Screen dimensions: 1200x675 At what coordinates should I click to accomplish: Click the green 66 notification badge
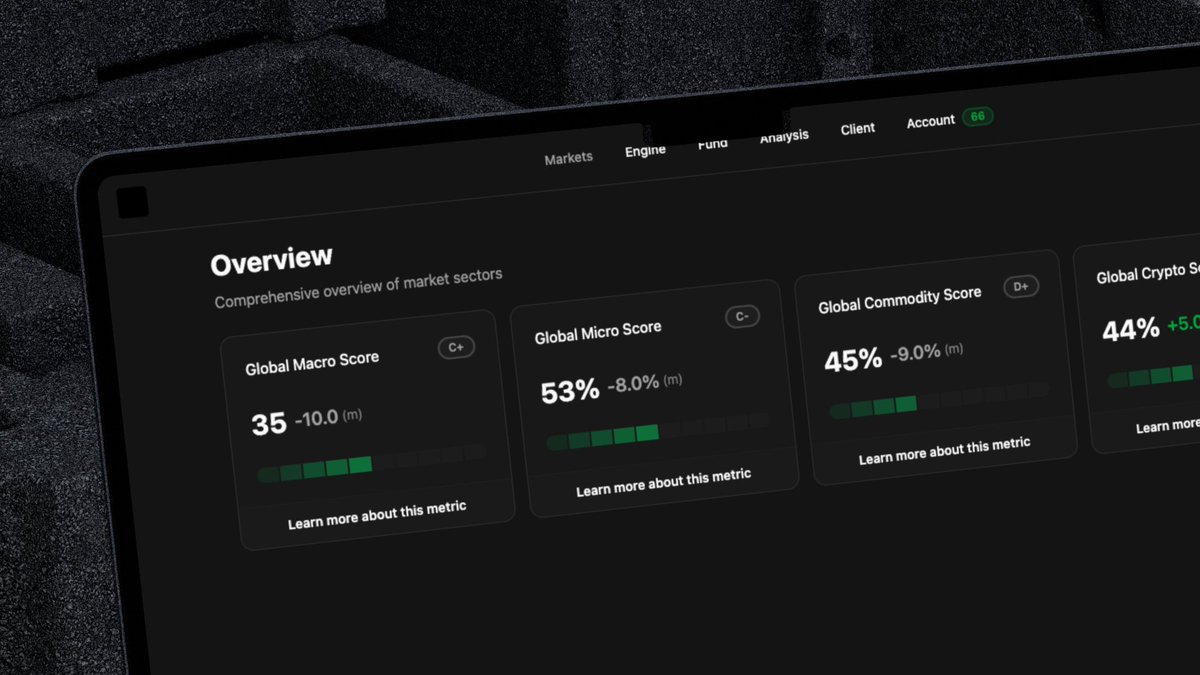click(x=978, y=117)
